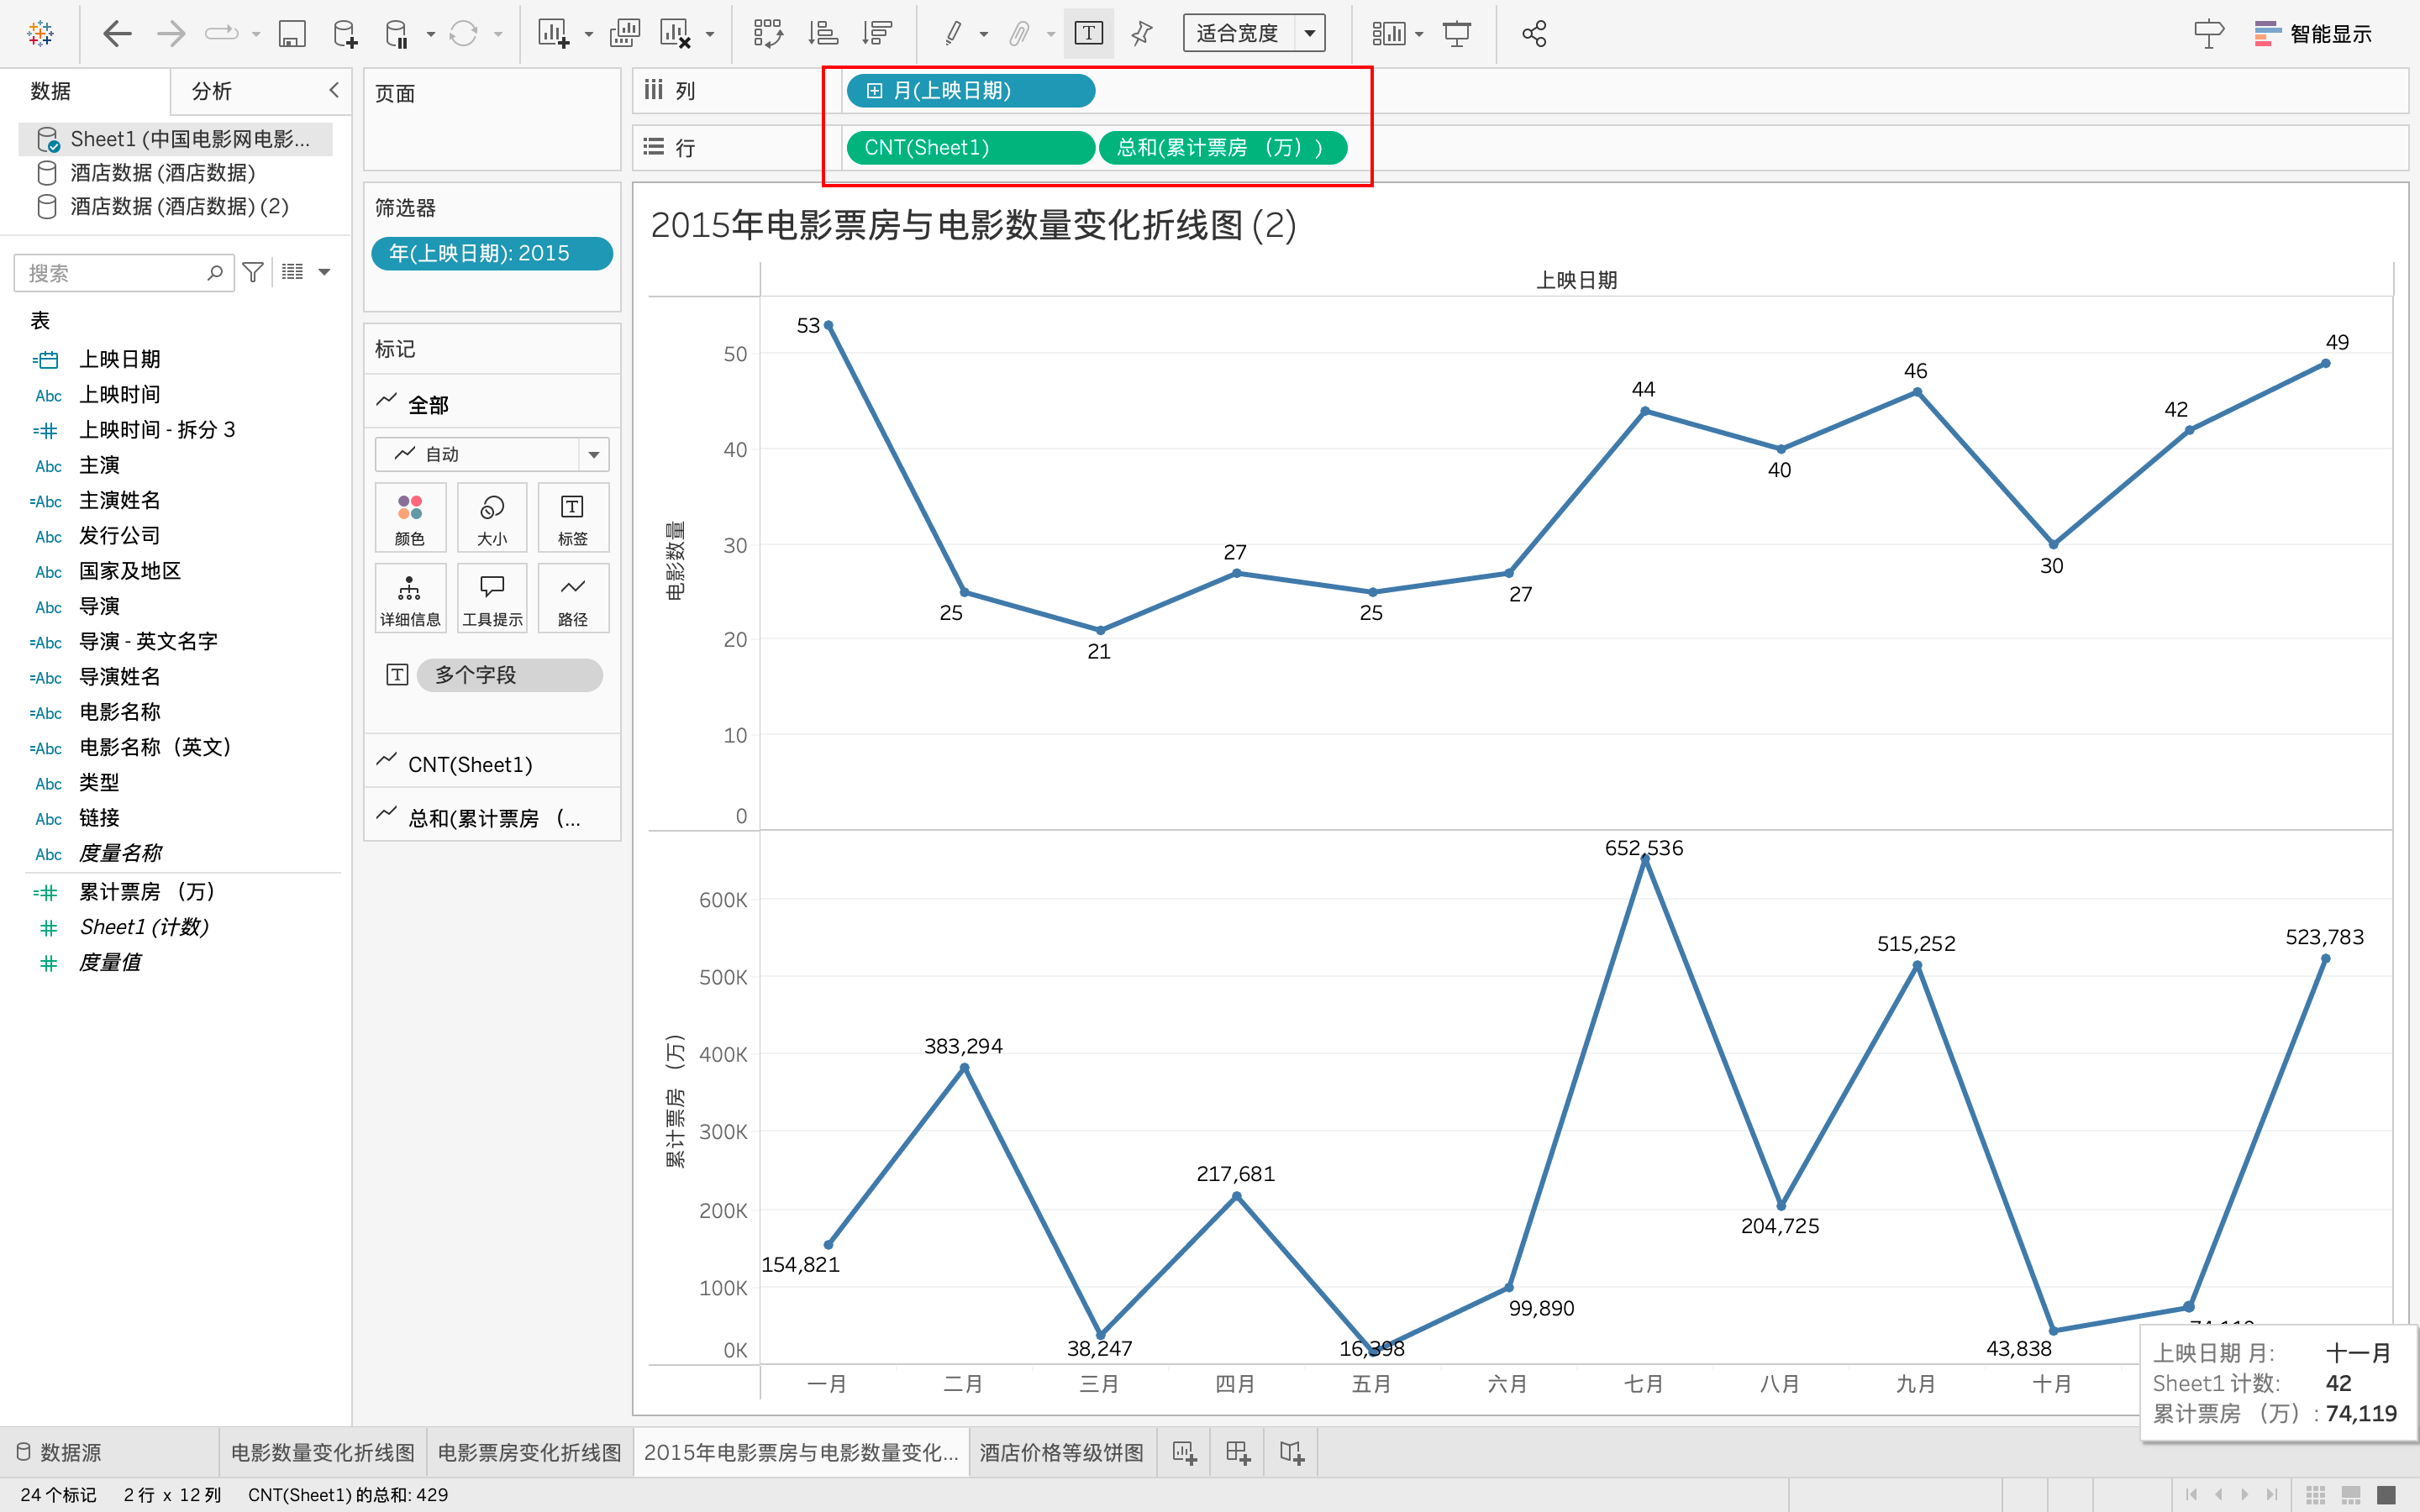This screenshot has height=1512, width=2420.
Task: Click the add new data source icon
Action: (345, 34)
